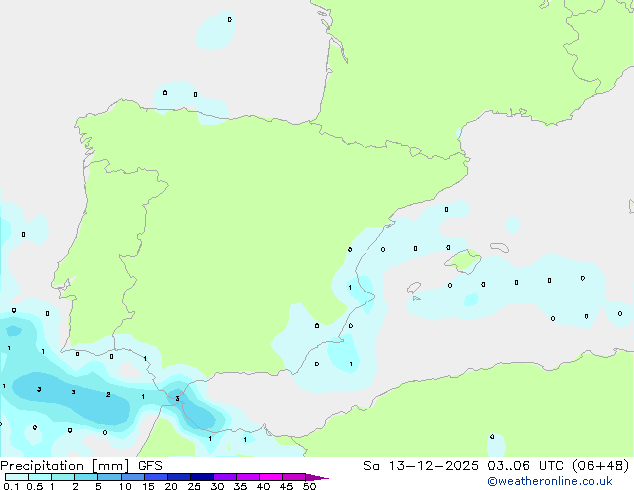
Task: Select the dark navy swatch between 25 and 30
Action: (x=202, y=477)
